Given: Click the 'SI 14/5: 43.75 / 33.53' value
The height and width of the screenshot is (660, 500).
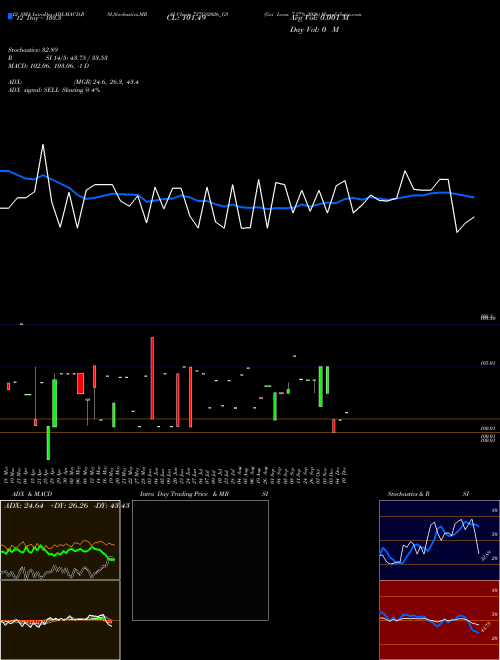Looking at the screenshot, I should tap(77, 58).
